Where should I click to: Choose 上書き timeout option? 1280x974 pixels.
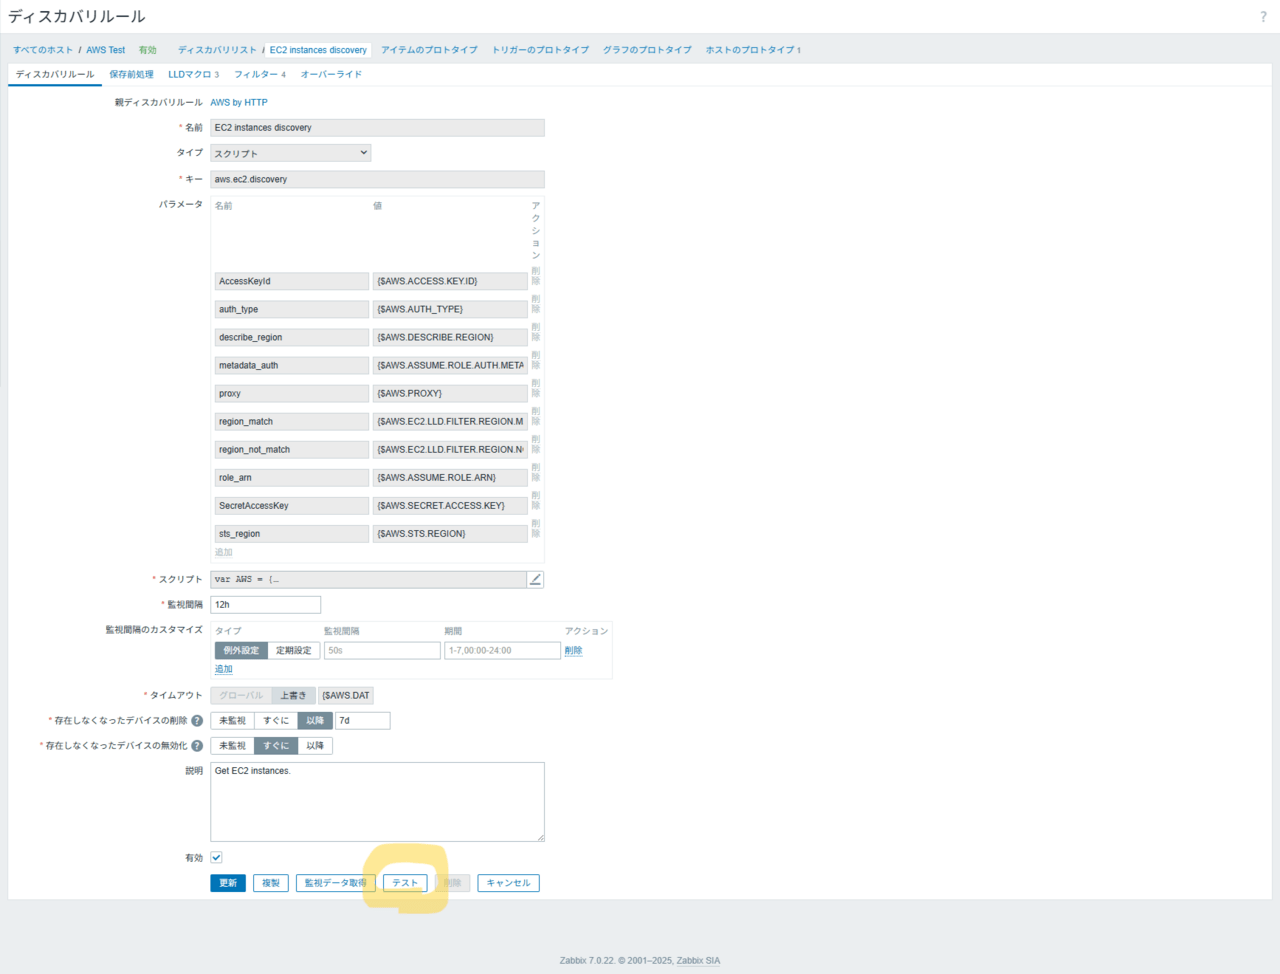[x=293, y=695]
